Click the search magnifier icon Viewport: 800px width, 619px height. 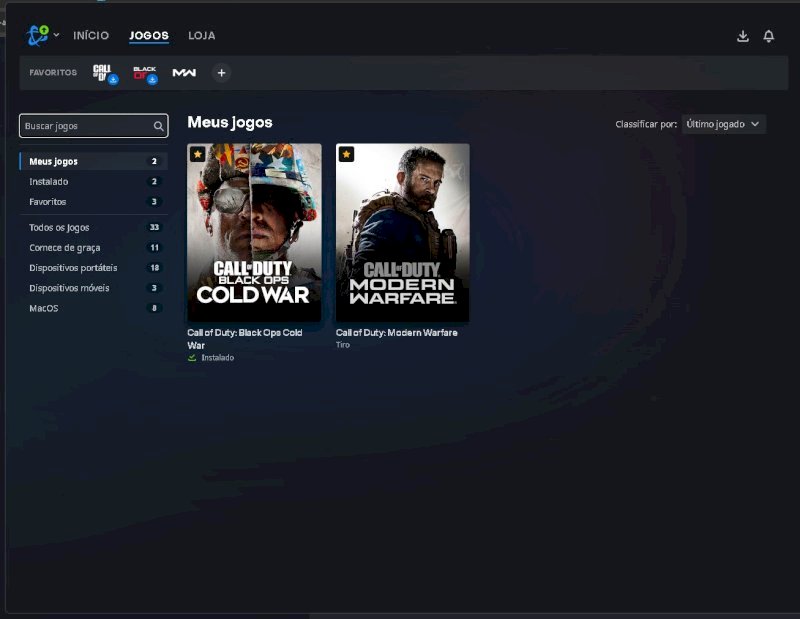158,126
